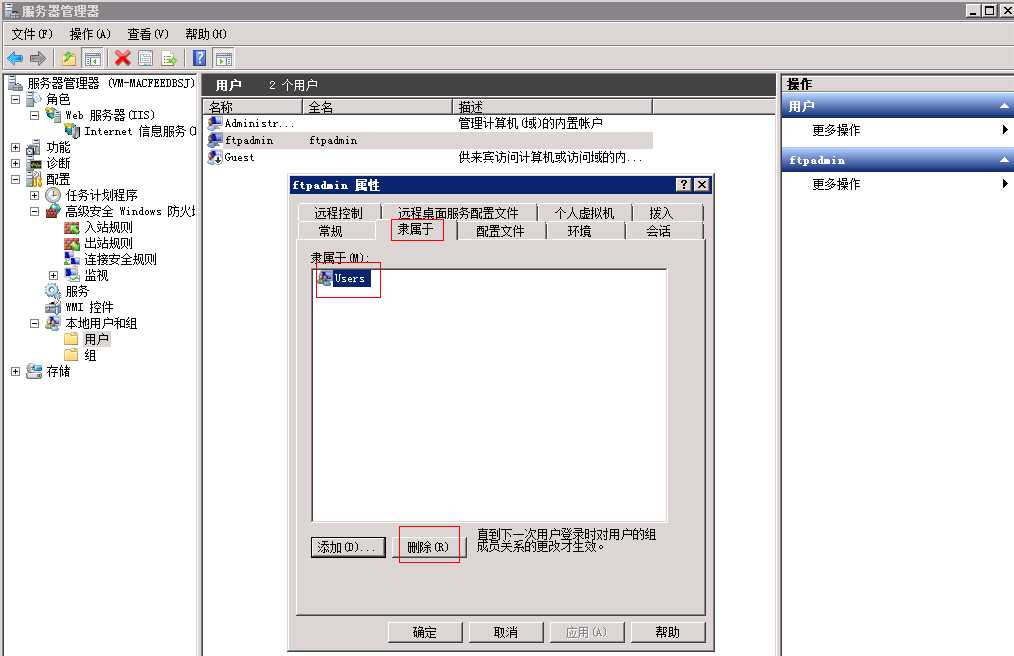This screenshot has height=656, width=1014.
Task: Go back with the blue left arrow
Action: tap(15, 59)
